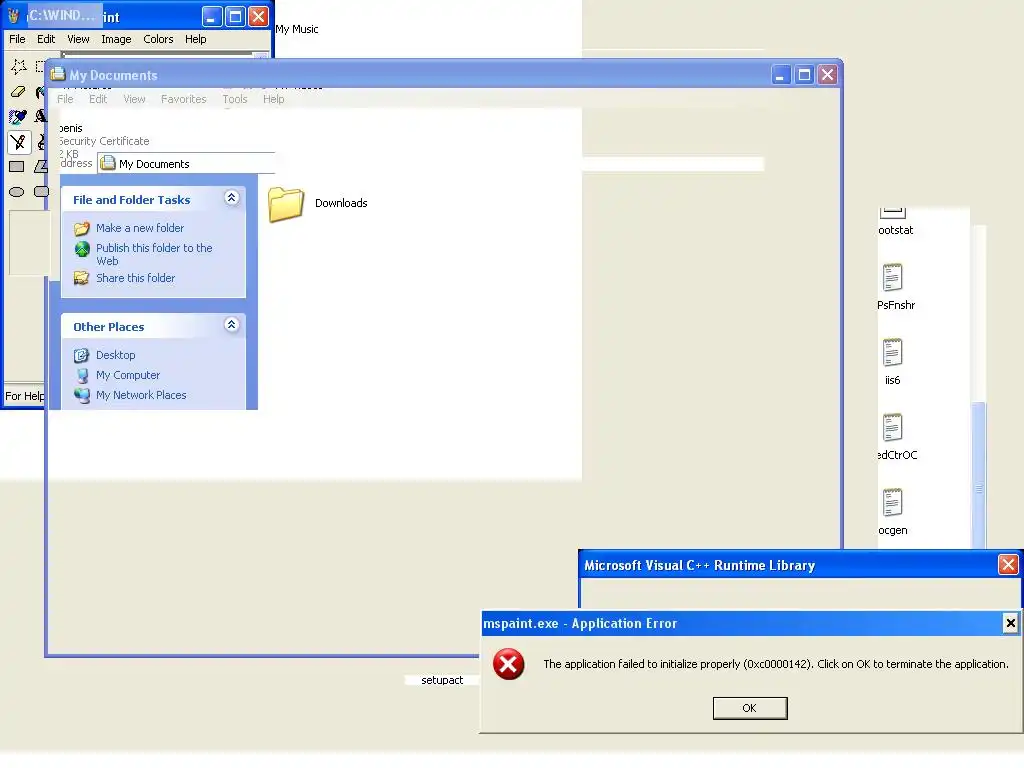This screenshot has width=1024, height=768.
Task: Open the Desktop link in Other Places
Action: pos(116,355)
